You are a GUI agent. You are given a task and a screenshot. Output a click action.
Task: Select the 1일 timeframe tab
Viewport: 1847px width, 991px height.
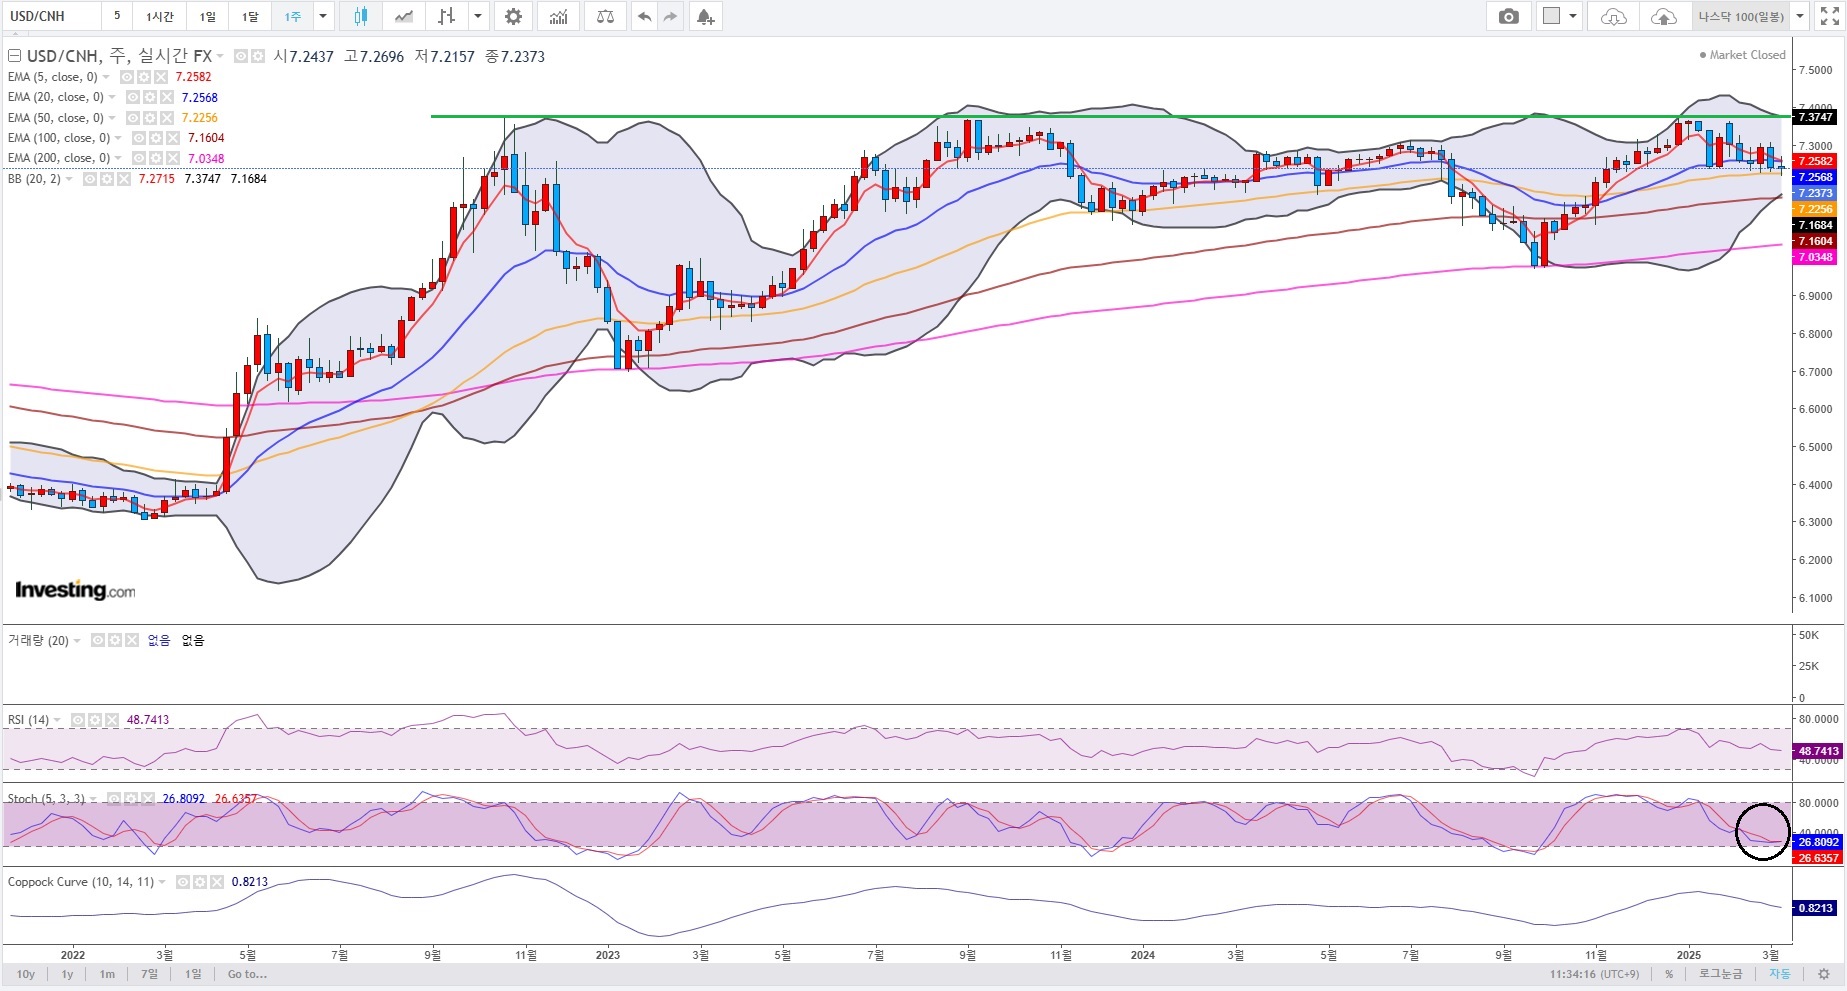207,16
